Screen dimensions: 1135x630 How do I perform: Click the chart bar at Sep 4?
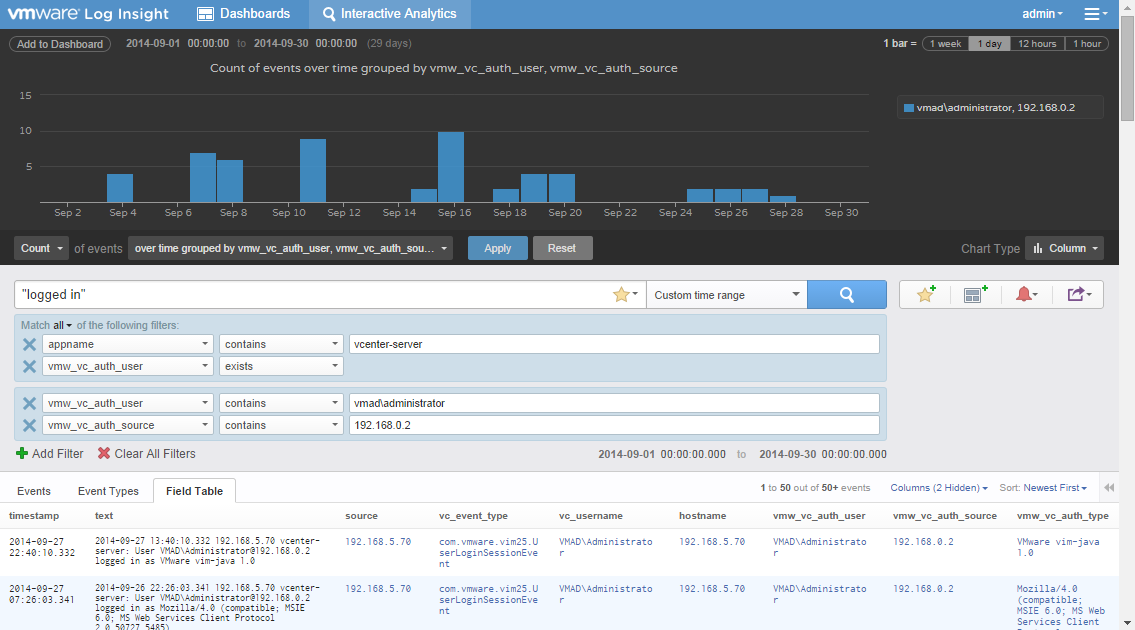click(x=119, y=188)
